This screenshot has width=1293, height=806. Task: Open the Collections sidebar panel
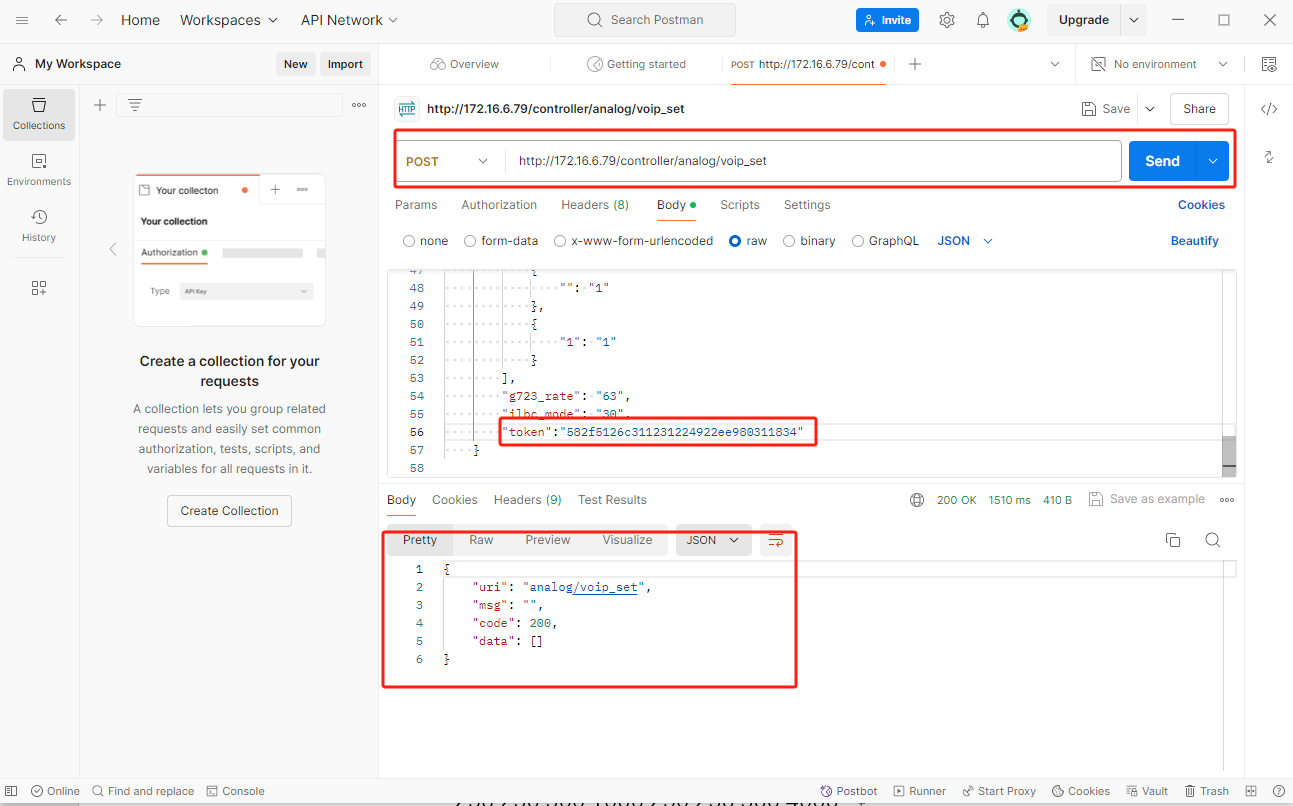pyautogui.click(x=39, y=114)
